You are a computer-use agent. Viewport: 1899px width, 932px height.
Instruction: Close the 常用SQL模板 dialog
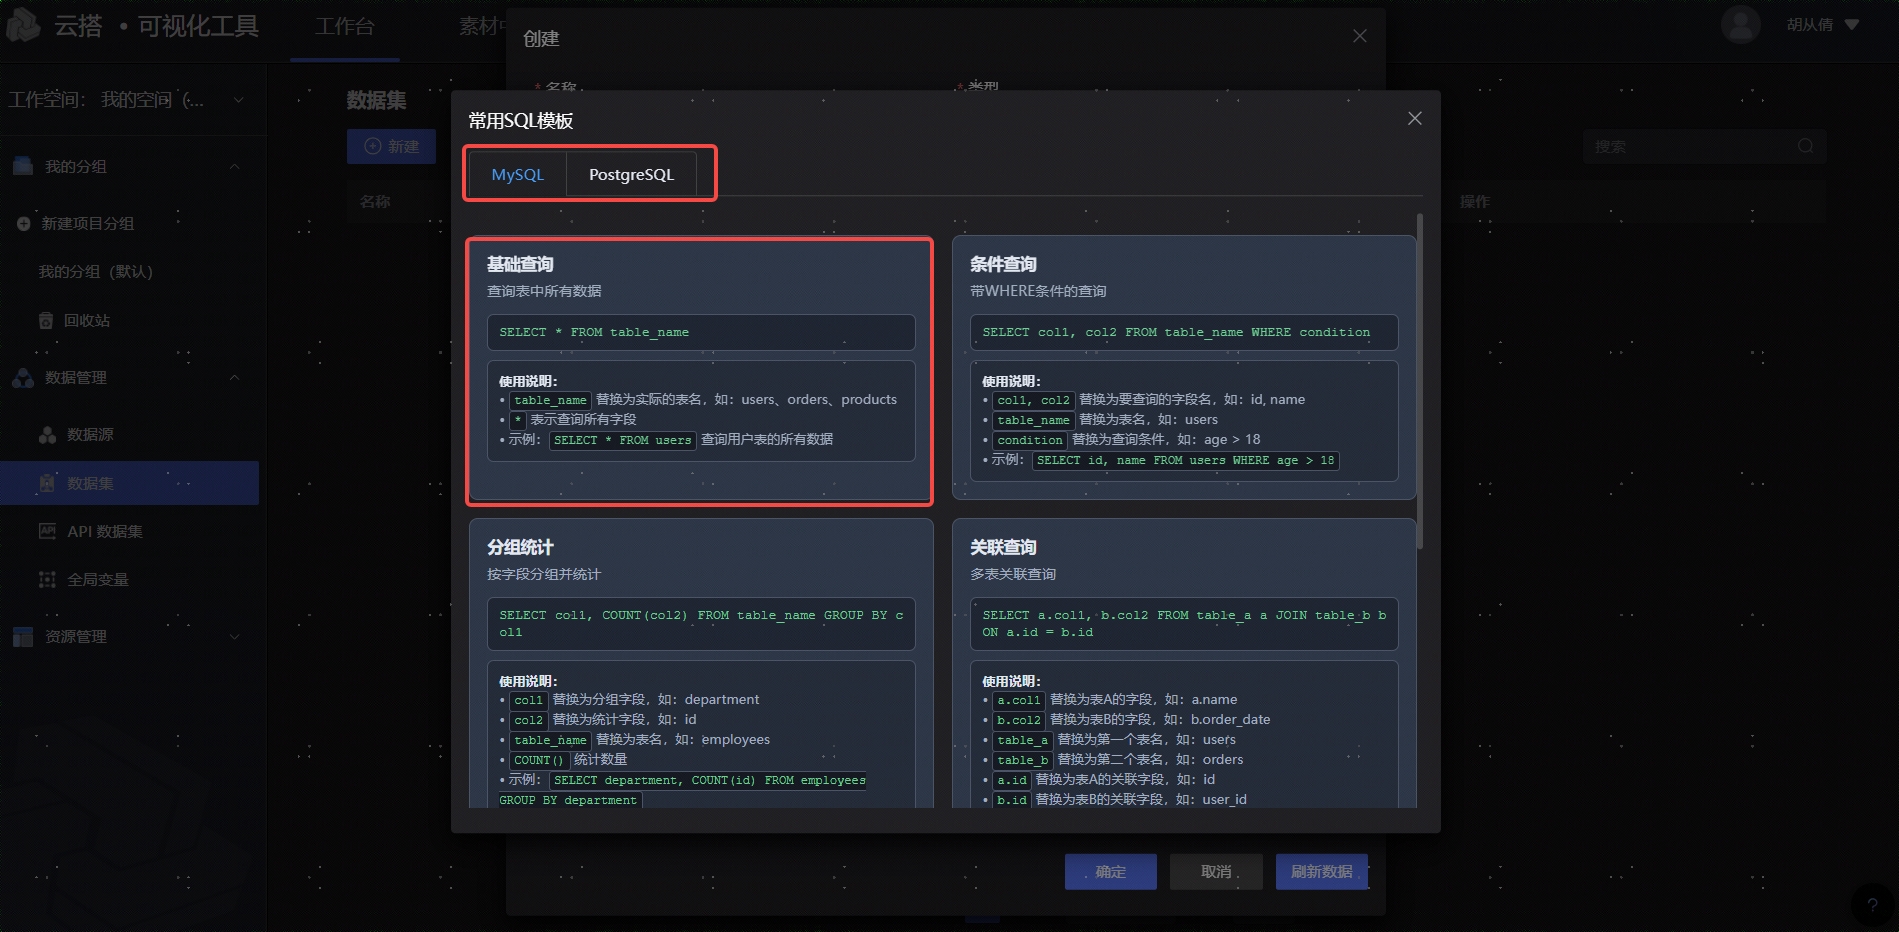[1414, 119]
